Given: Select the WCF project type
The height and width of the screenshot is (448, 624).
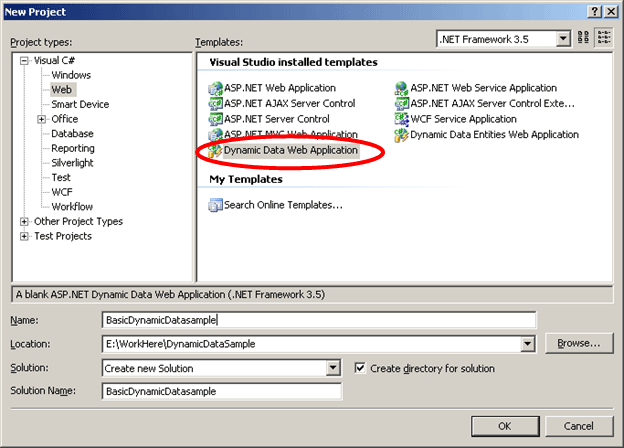Looking at the screenshot, I should click(x=62, y=192).
